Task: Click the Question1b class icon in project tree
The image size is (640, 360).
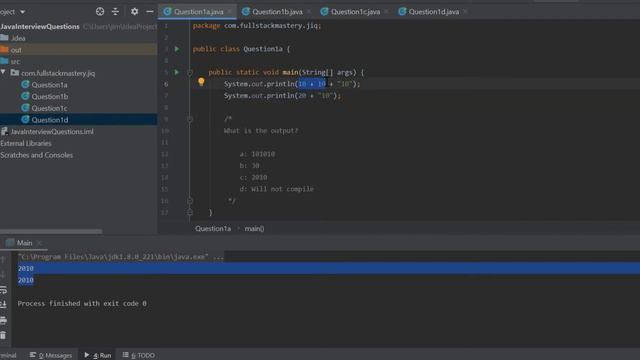Action: point(25,96)
